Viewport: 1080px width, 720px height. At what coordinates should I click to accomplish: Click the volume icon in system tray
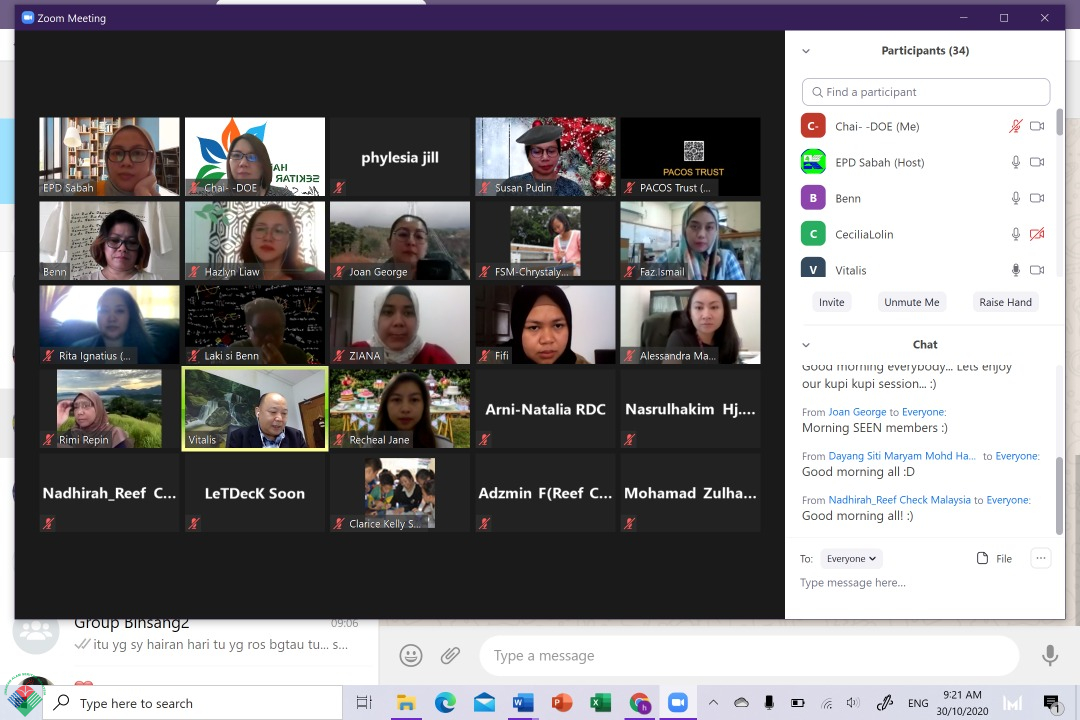853,703
